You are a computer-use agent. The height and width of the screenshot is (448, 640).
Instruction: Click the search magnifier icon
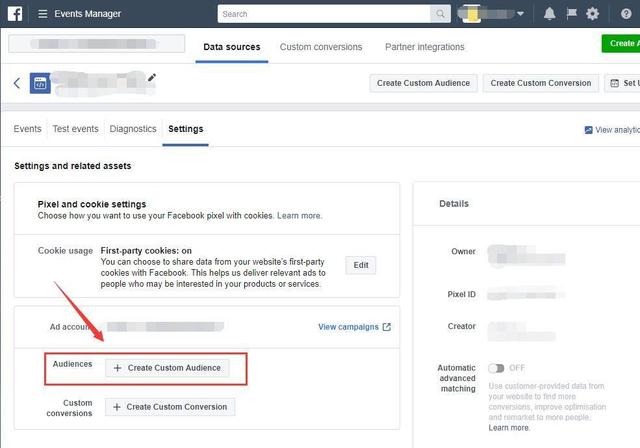tap(440, 14)
